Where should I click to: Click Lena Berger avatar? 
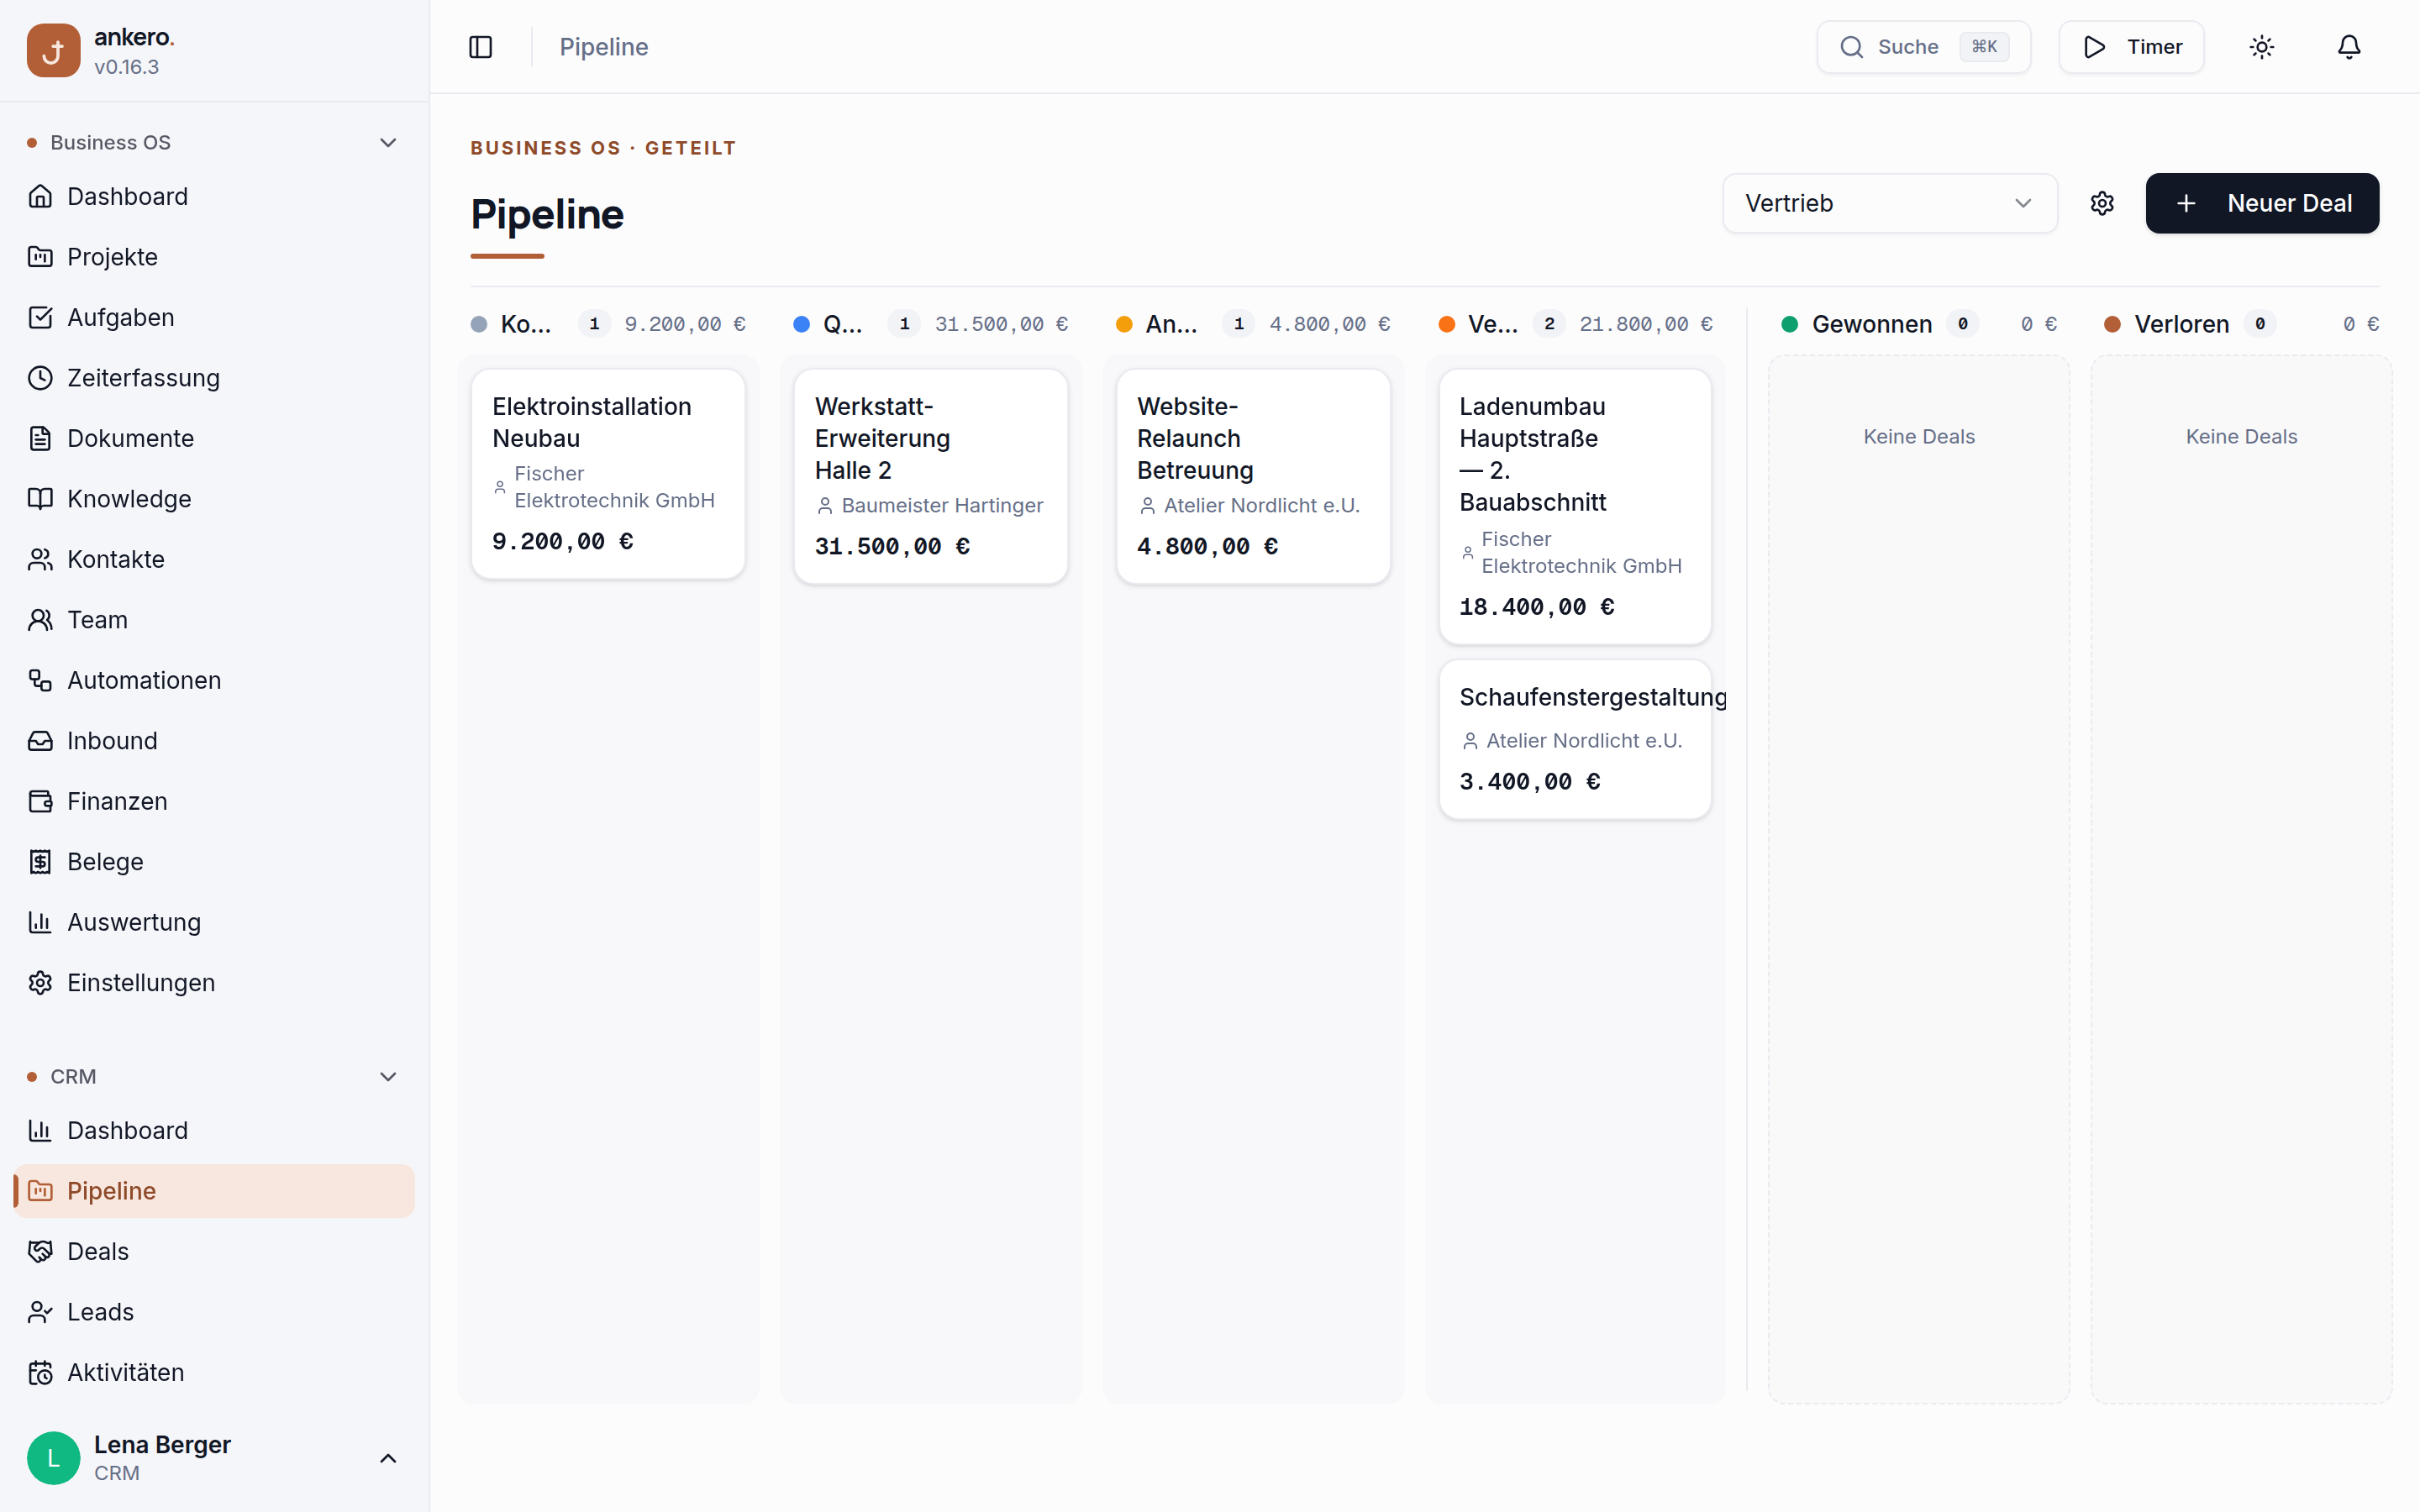[53, 1458]
